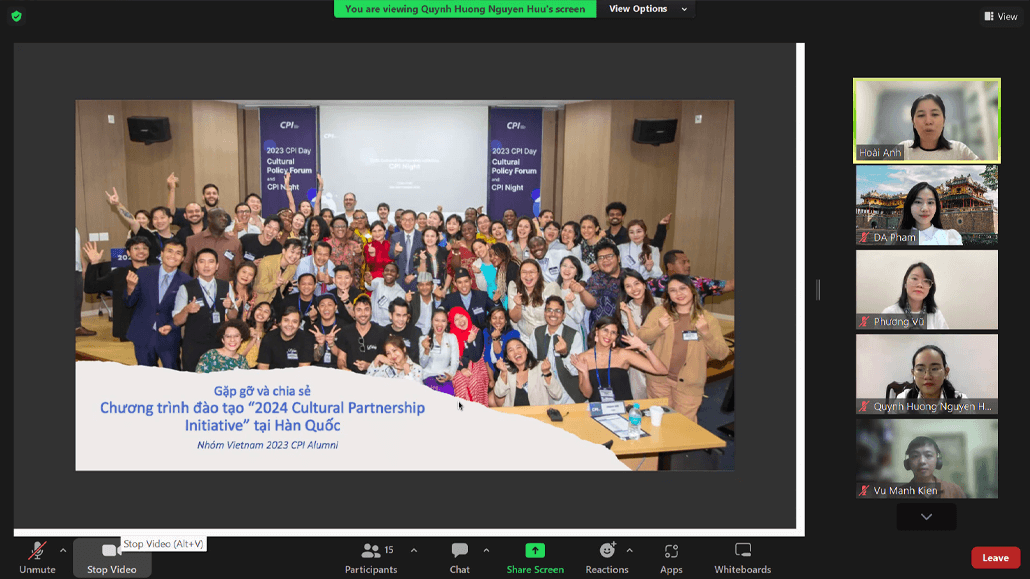Expand audio settings arrow beside Unmute
The height and width of the screenshot is (579, 1030).
click(x=63, y=550)
